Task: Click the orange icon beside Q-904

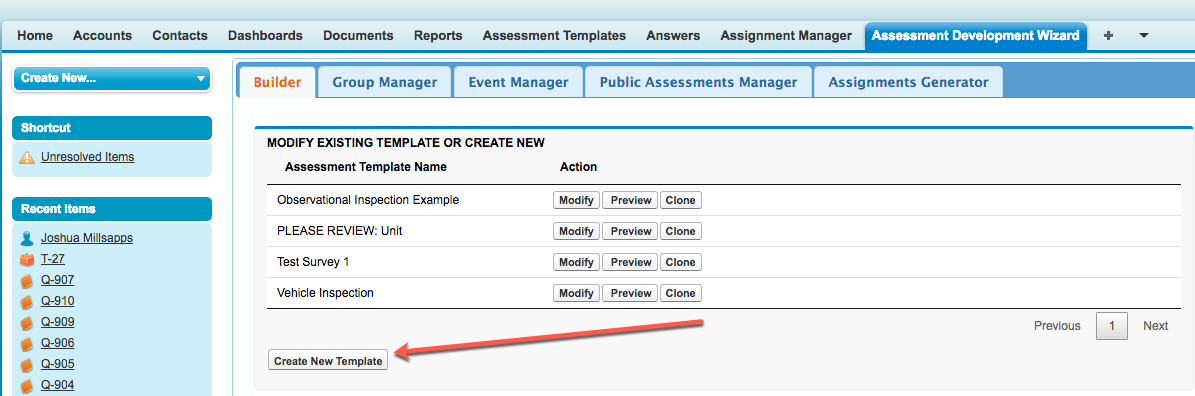Action: (27, 385)
